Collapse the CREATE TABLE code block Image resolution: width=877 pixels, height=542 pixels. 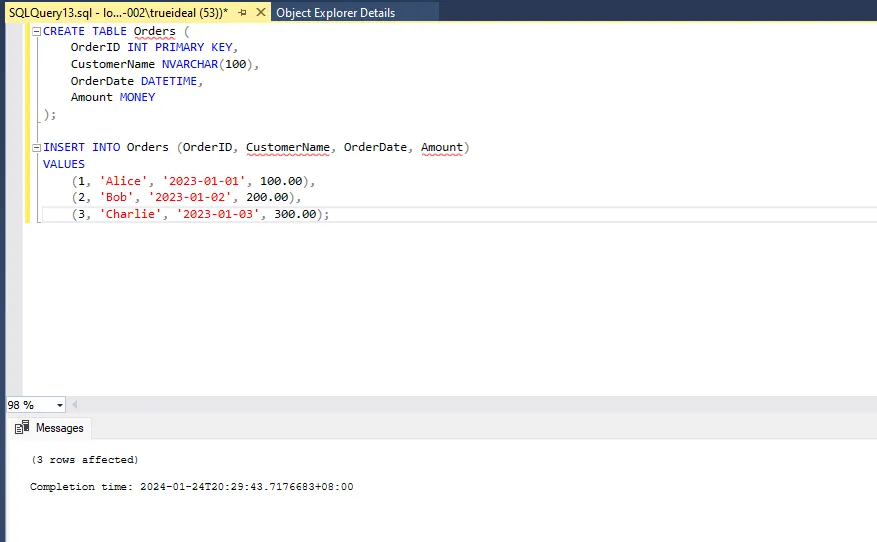click(37, 32)
